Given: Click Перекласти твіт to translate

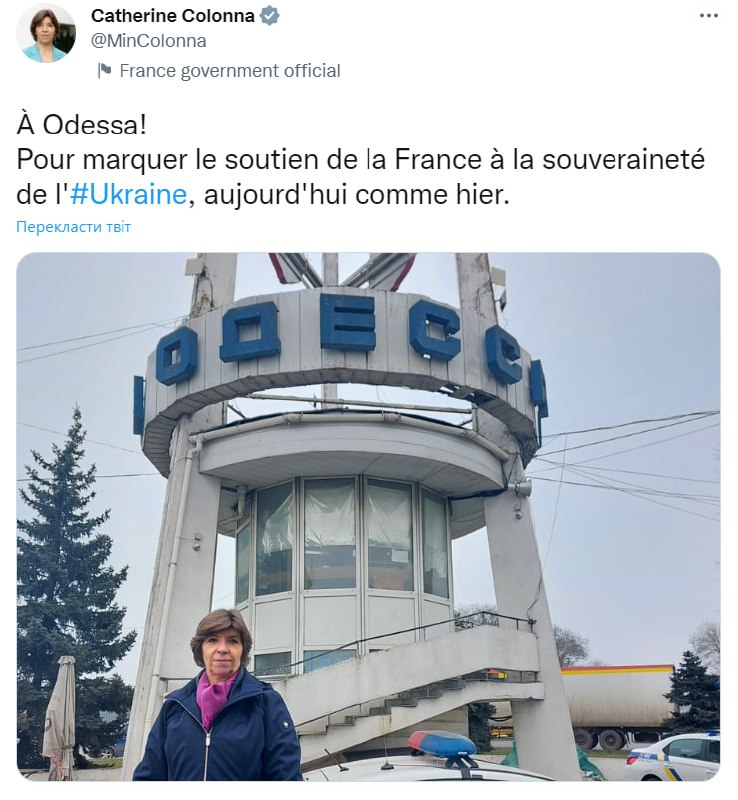Looking at the screenshot, I should [73, 227].
